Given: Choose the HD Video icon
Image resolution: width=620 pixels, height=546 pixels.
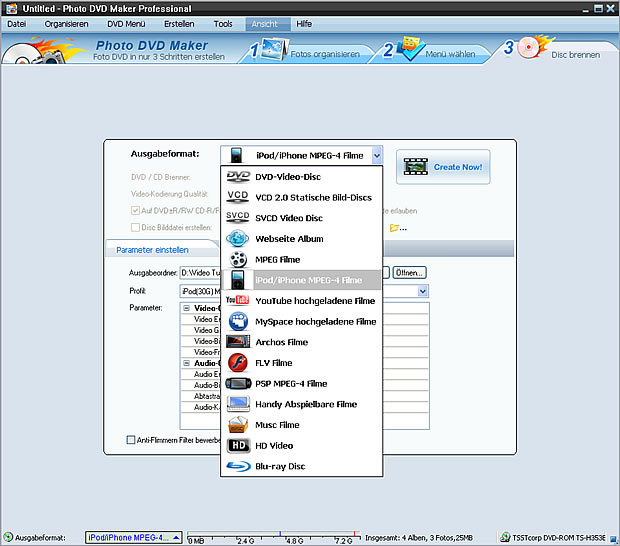Looking at the screenshot, I should tap(238, 446).
